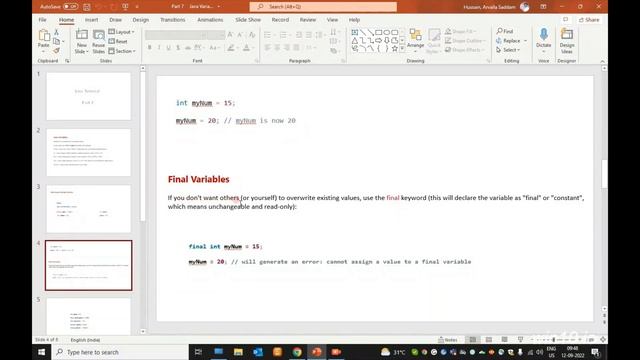640x360 pixels.
Task: Click Clear All Formatting icon
Action: pyautogui.click(x=252, y=35)
